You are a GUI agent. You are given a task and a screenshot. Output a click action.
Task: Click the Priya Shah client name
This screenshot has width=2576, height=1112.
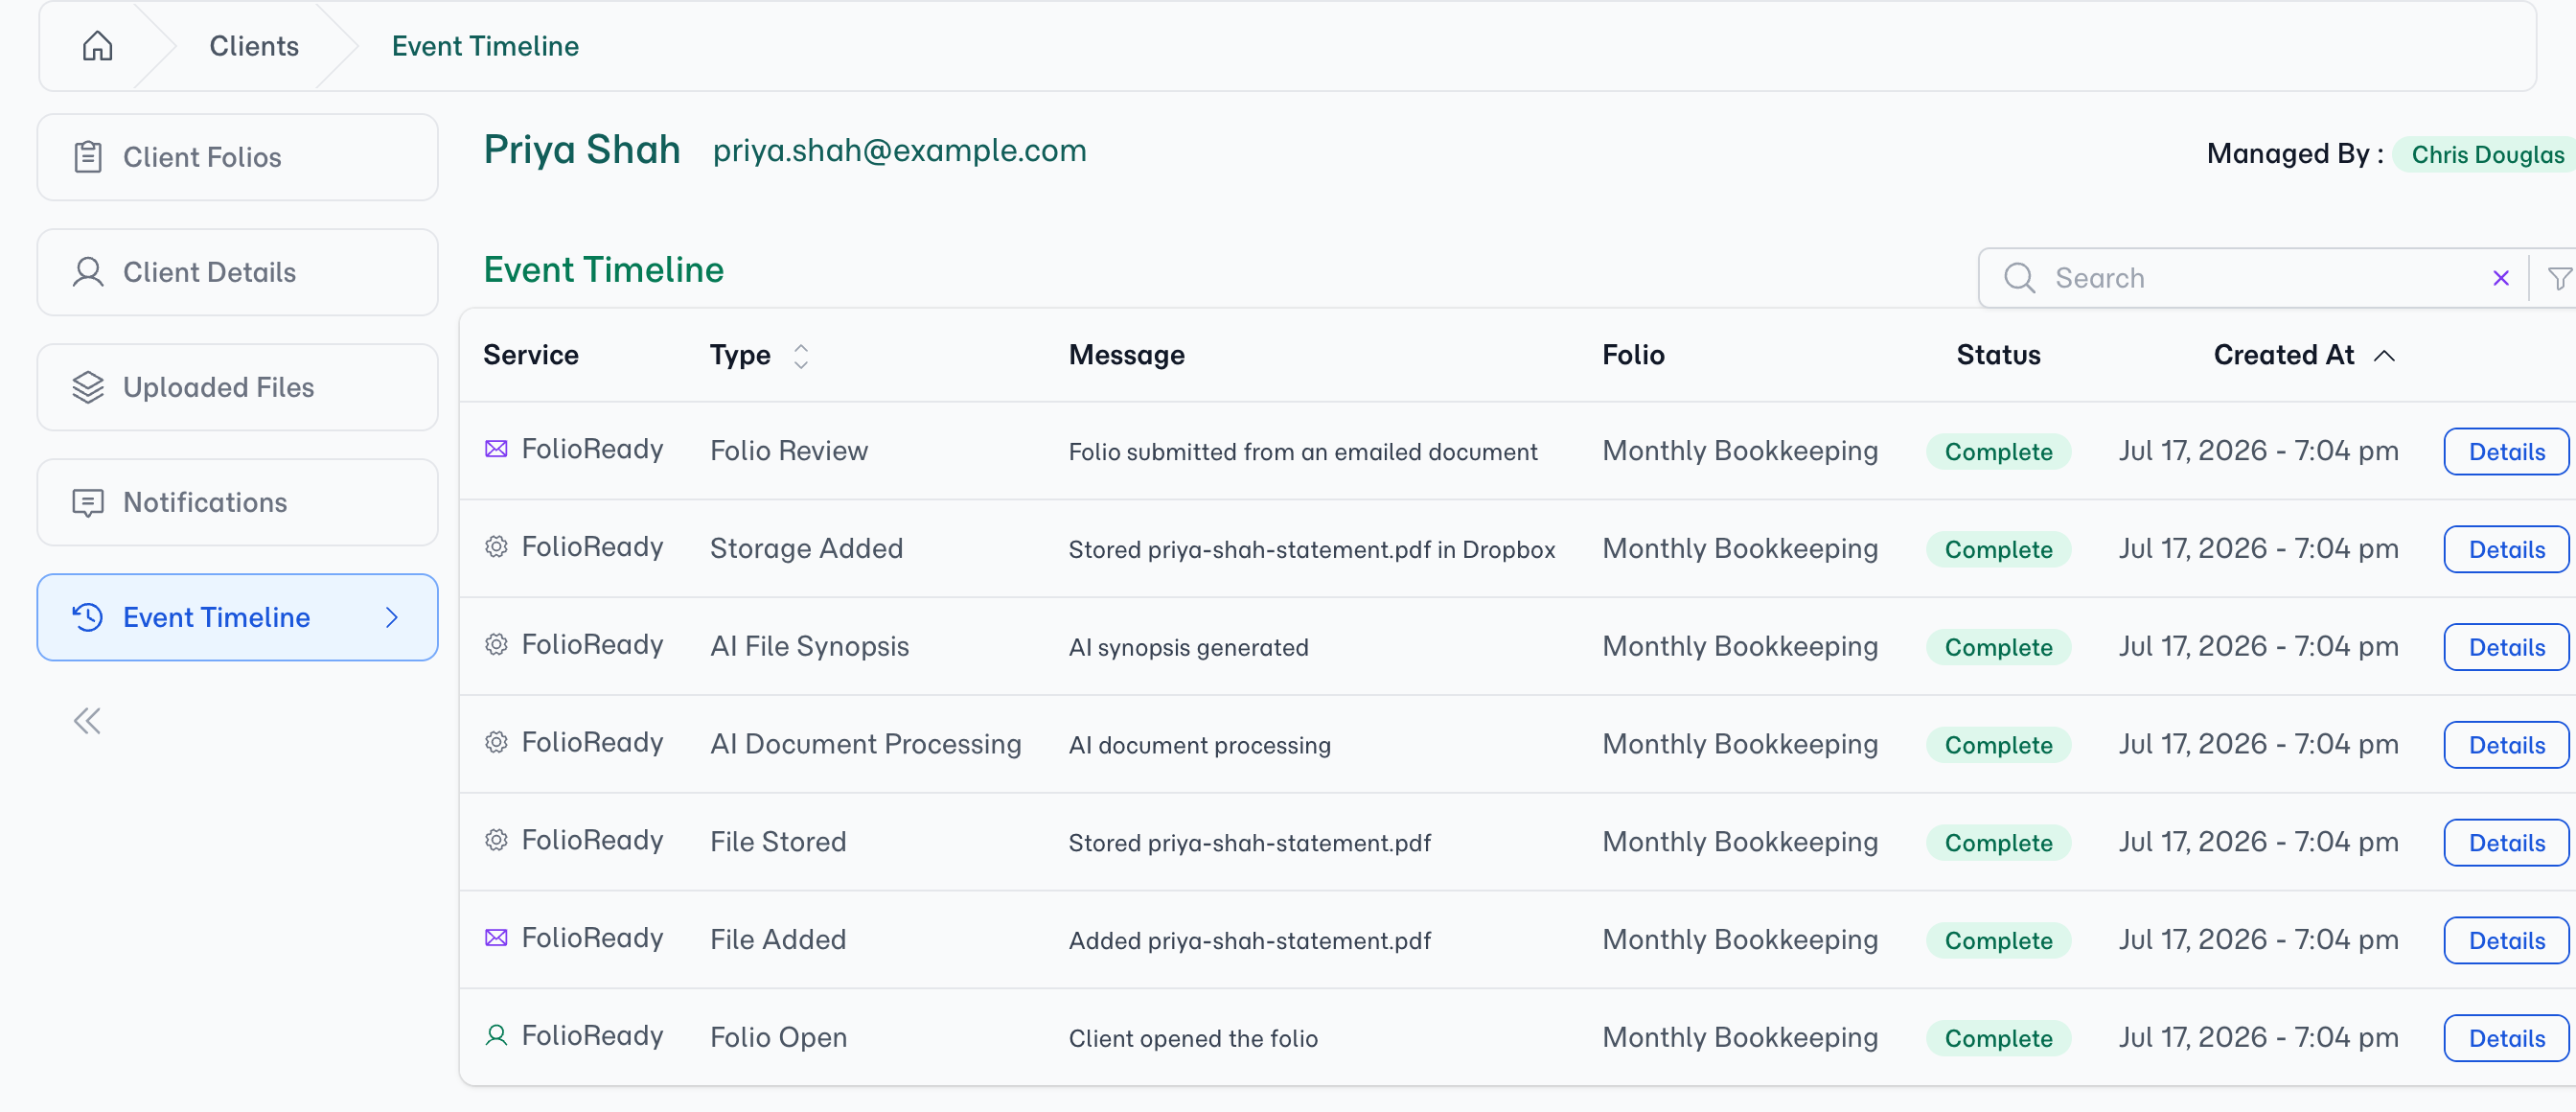[x=582, y=150]
